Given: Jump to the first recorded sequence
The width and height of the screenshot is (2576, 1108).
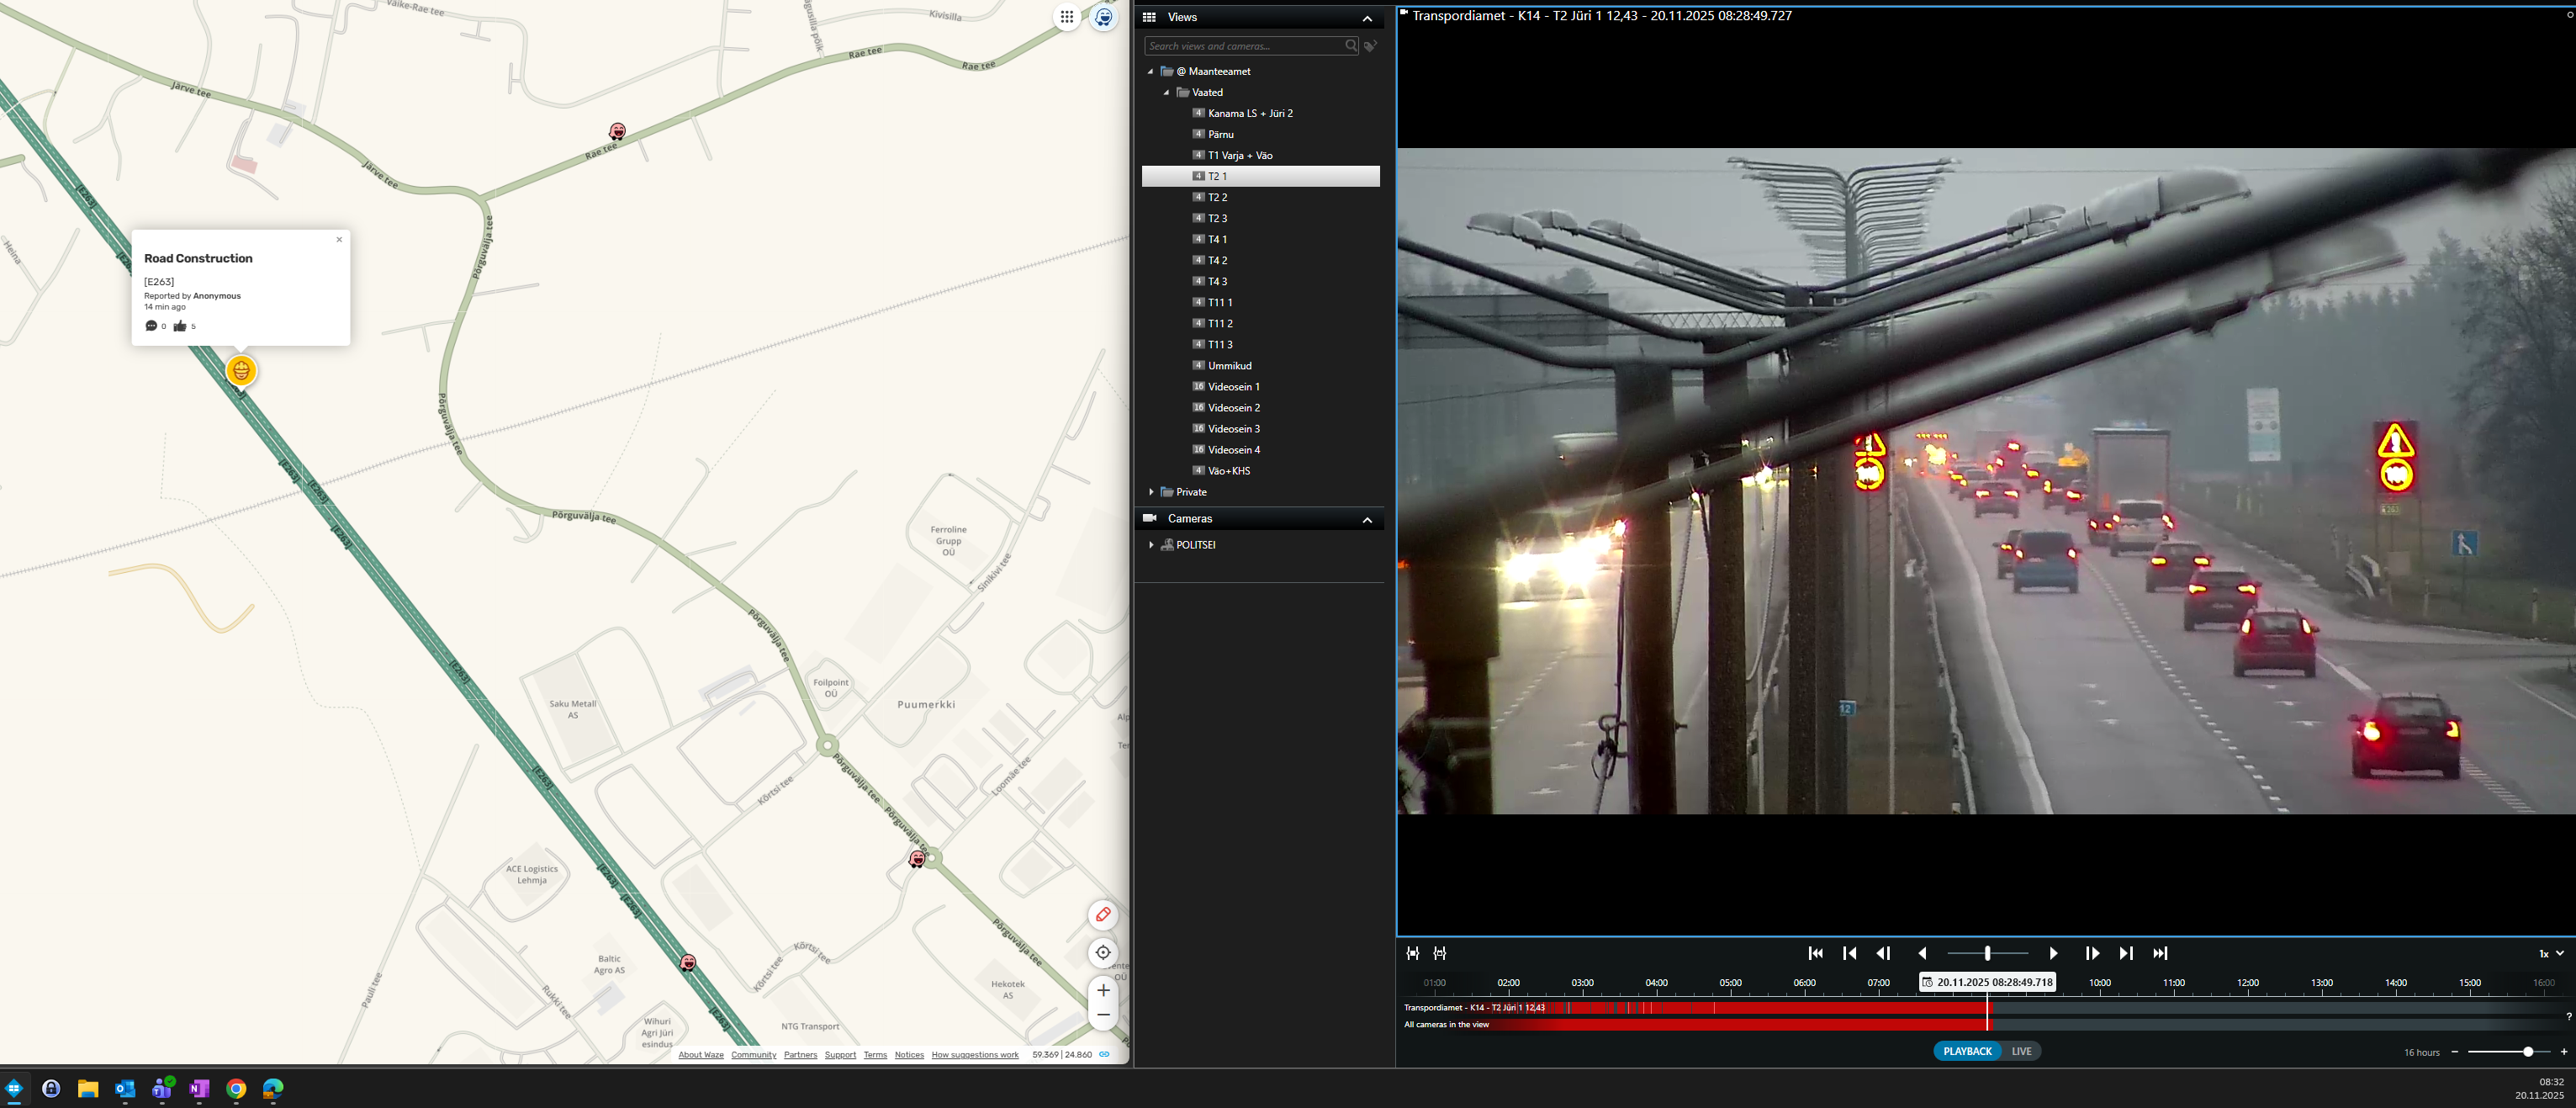Looking at the screenshot, I should point(1815,953).
